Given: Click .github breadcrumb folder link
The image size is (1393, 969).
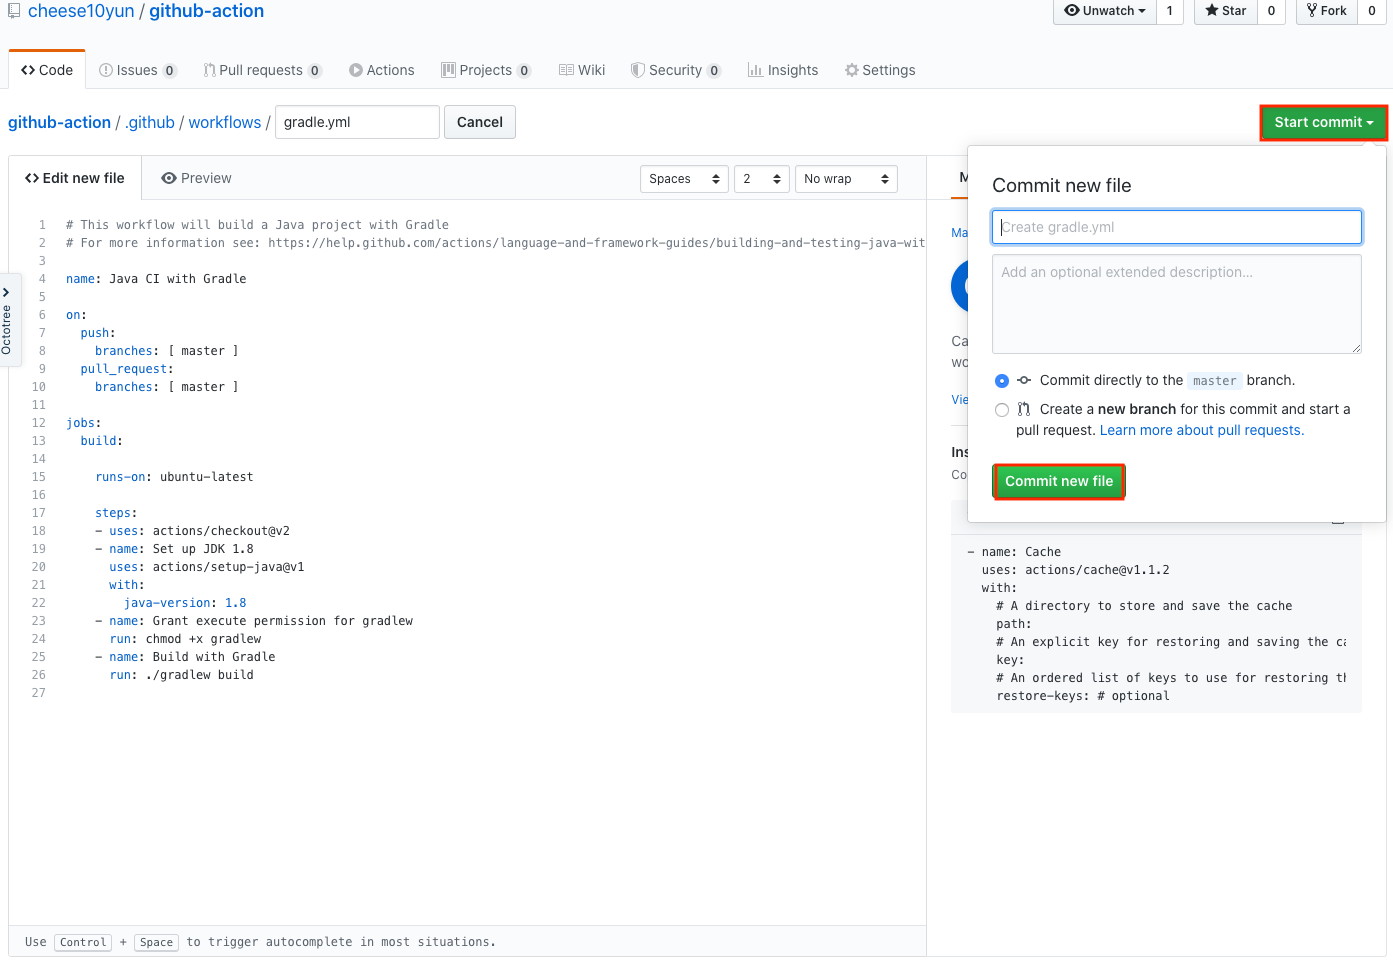Looking at the screenshot, I should [x=150, y=122].
